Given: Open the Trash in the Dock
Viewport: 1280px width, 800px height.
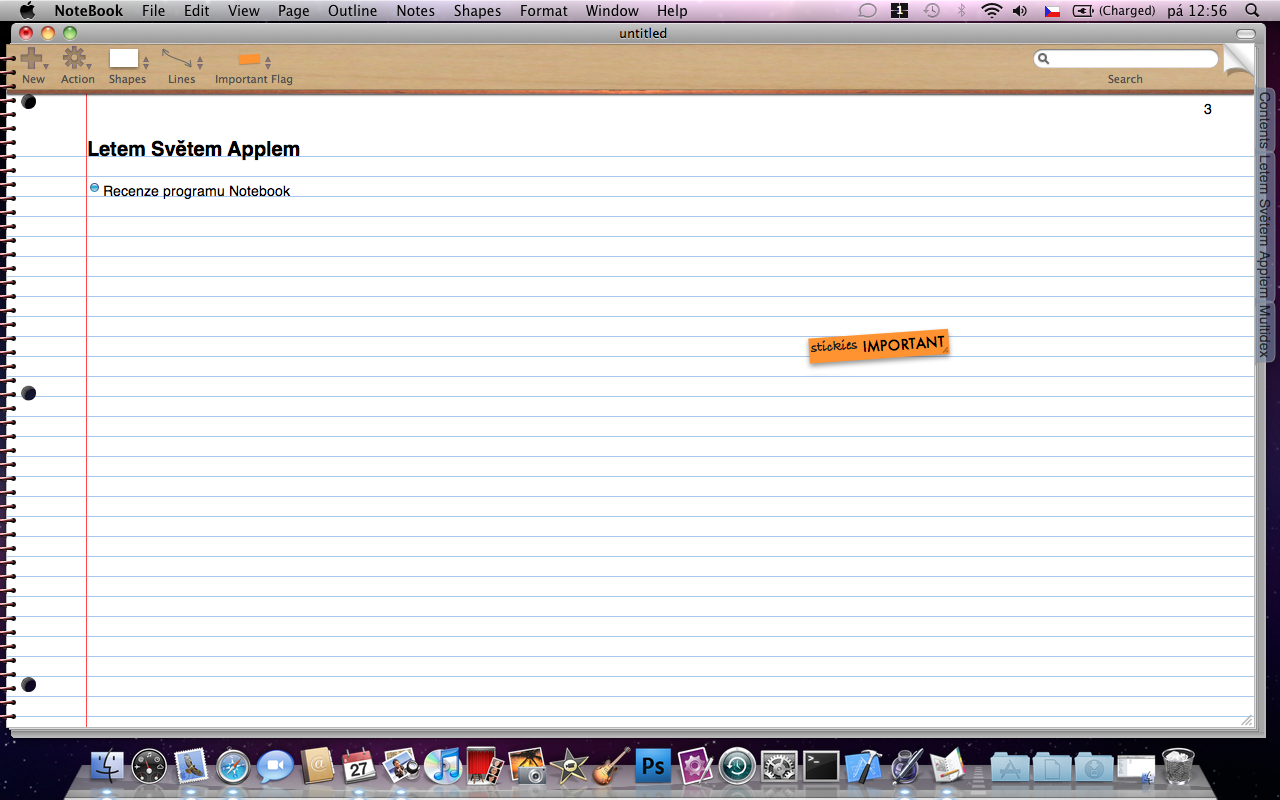Looking at the screenshot, I should click(1179, 767).
